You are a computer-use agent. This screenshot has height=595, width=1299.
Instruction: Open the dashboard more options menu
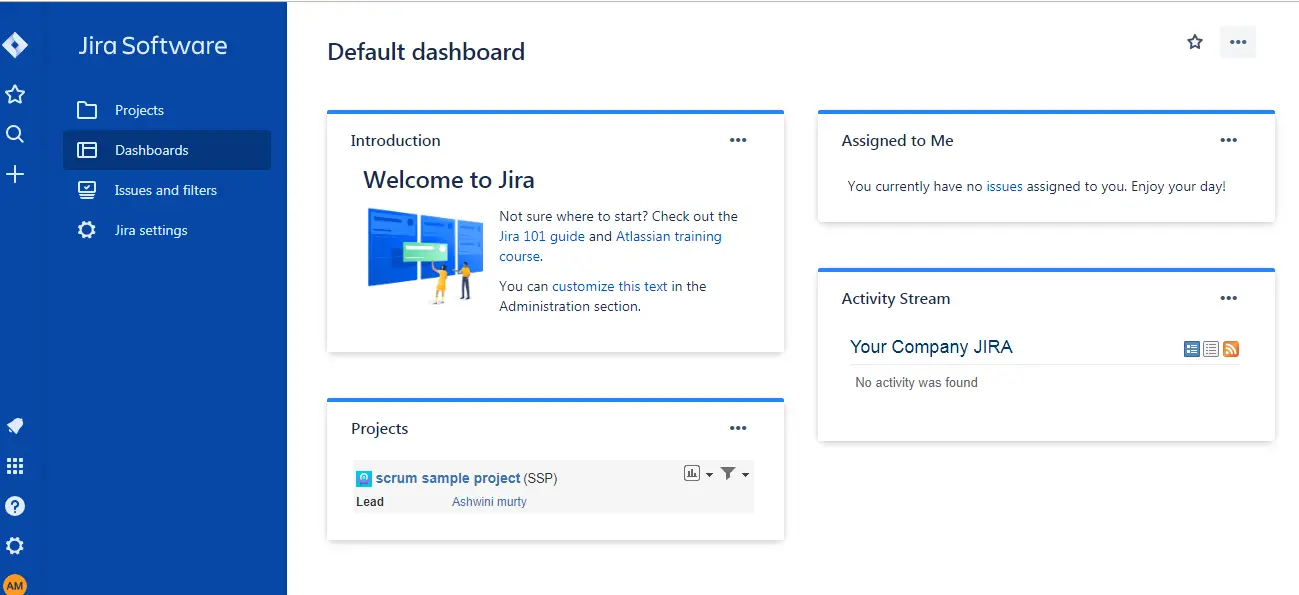point(1237,42)
